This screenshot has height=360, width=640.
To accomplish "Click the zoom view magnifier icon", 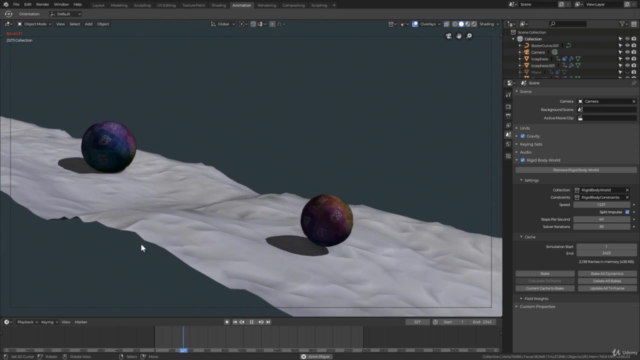I will [x=469, y=36].
